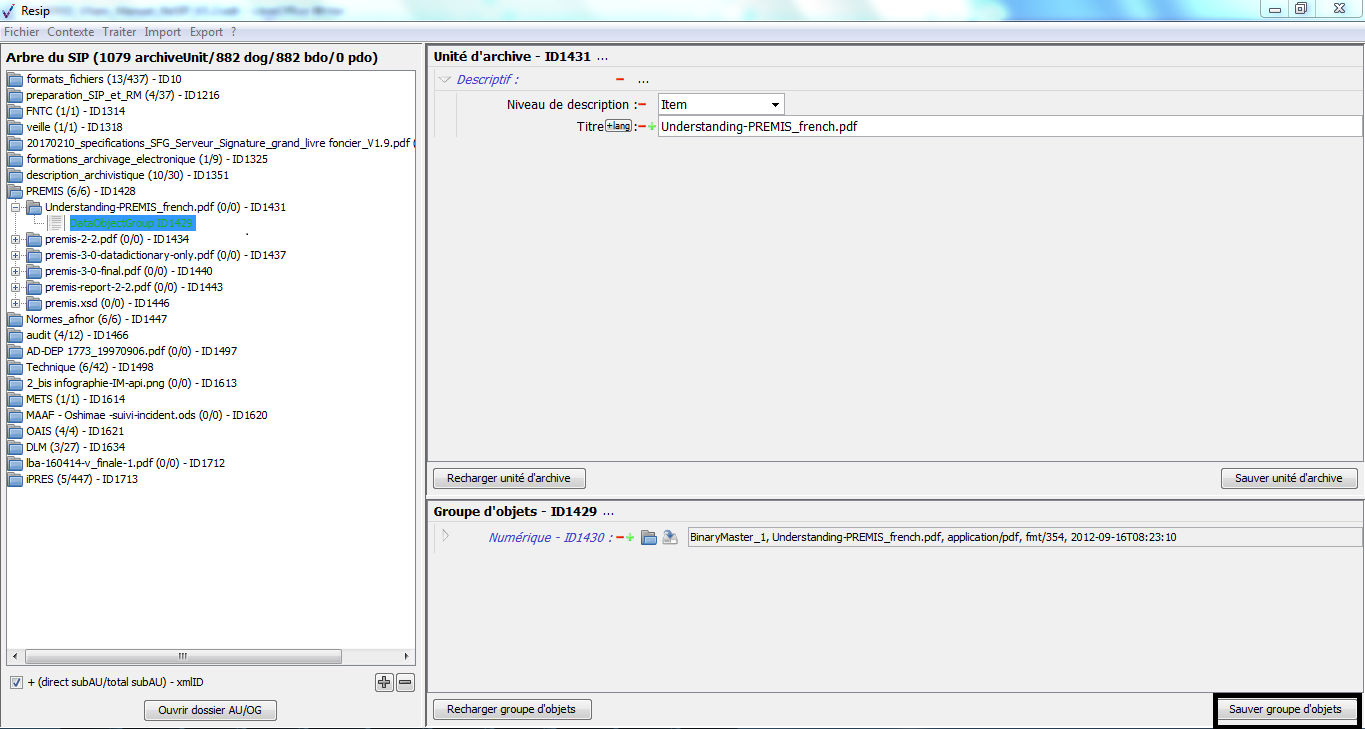The image size is (1365, 729).
Task: Click the import file icon for Numérique ID1430
Action: point(670,538)
